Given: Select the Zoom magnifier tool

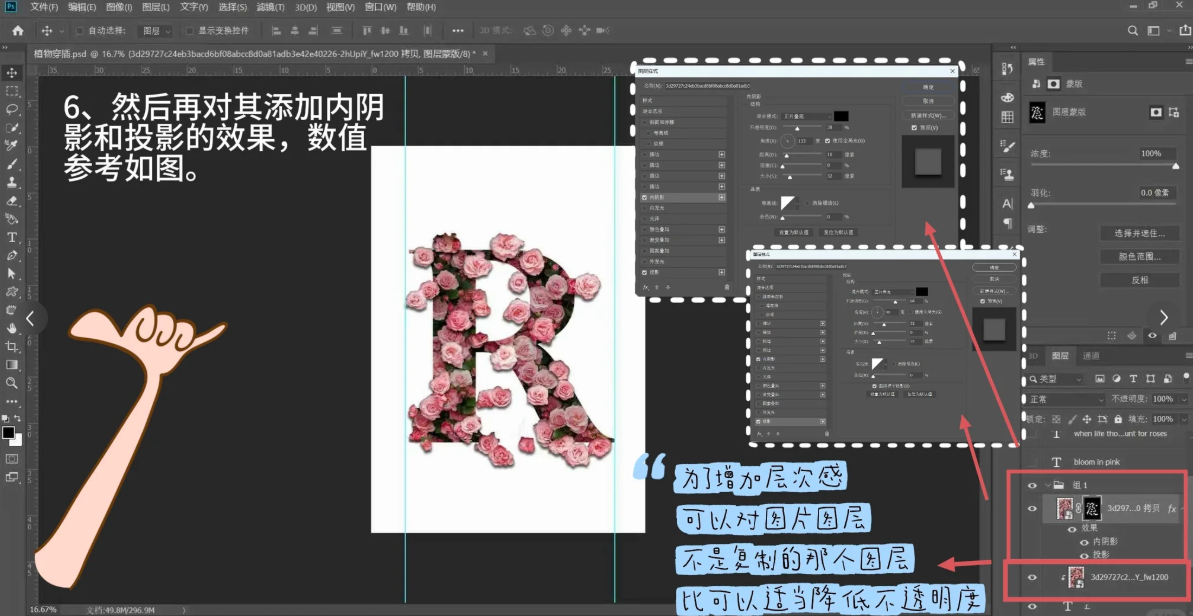Looking at the screenshot, I should 12,382.
